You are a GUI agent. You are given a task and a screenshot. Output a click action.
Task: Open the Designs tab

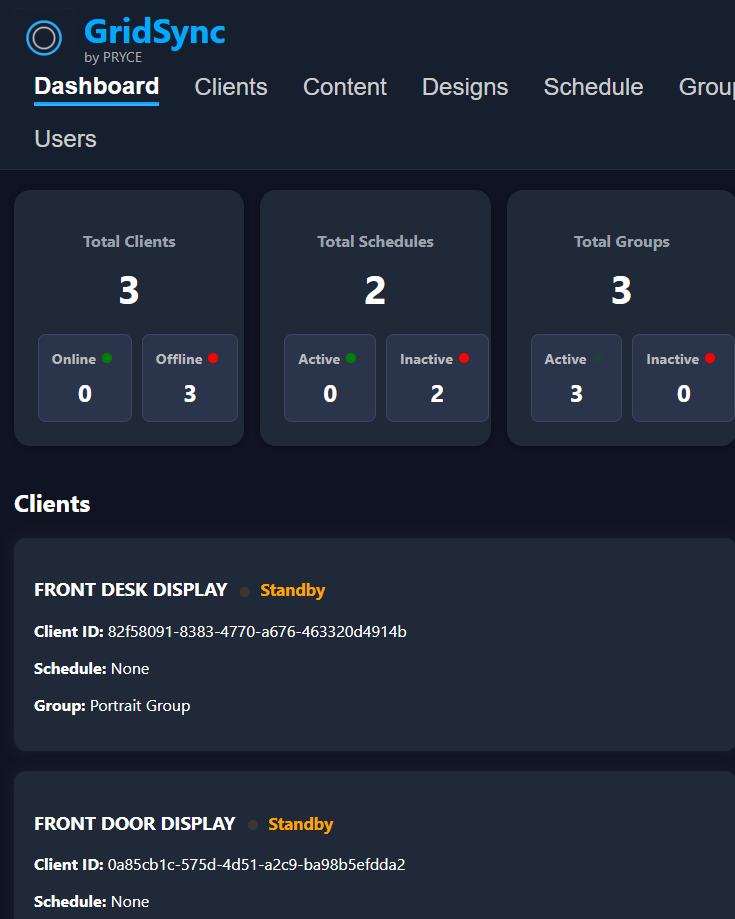(x=465, y=87)
